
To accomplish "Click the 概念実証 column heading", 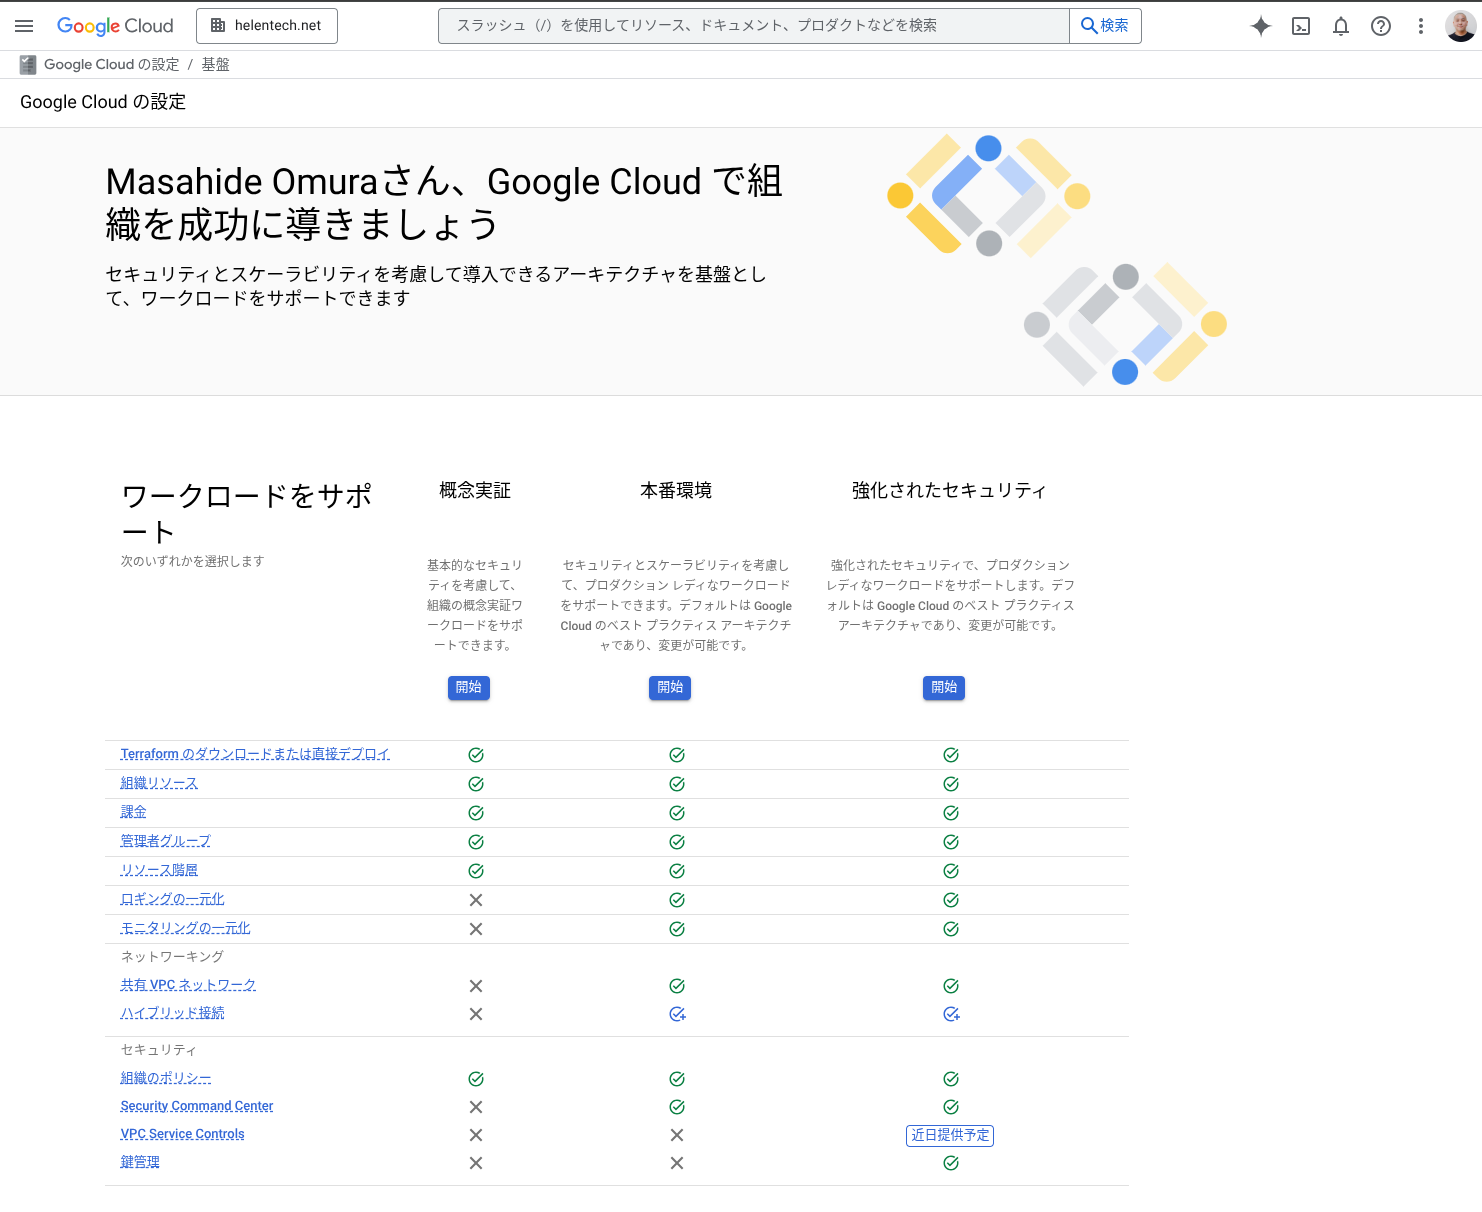I will click(x=475, y=490).
